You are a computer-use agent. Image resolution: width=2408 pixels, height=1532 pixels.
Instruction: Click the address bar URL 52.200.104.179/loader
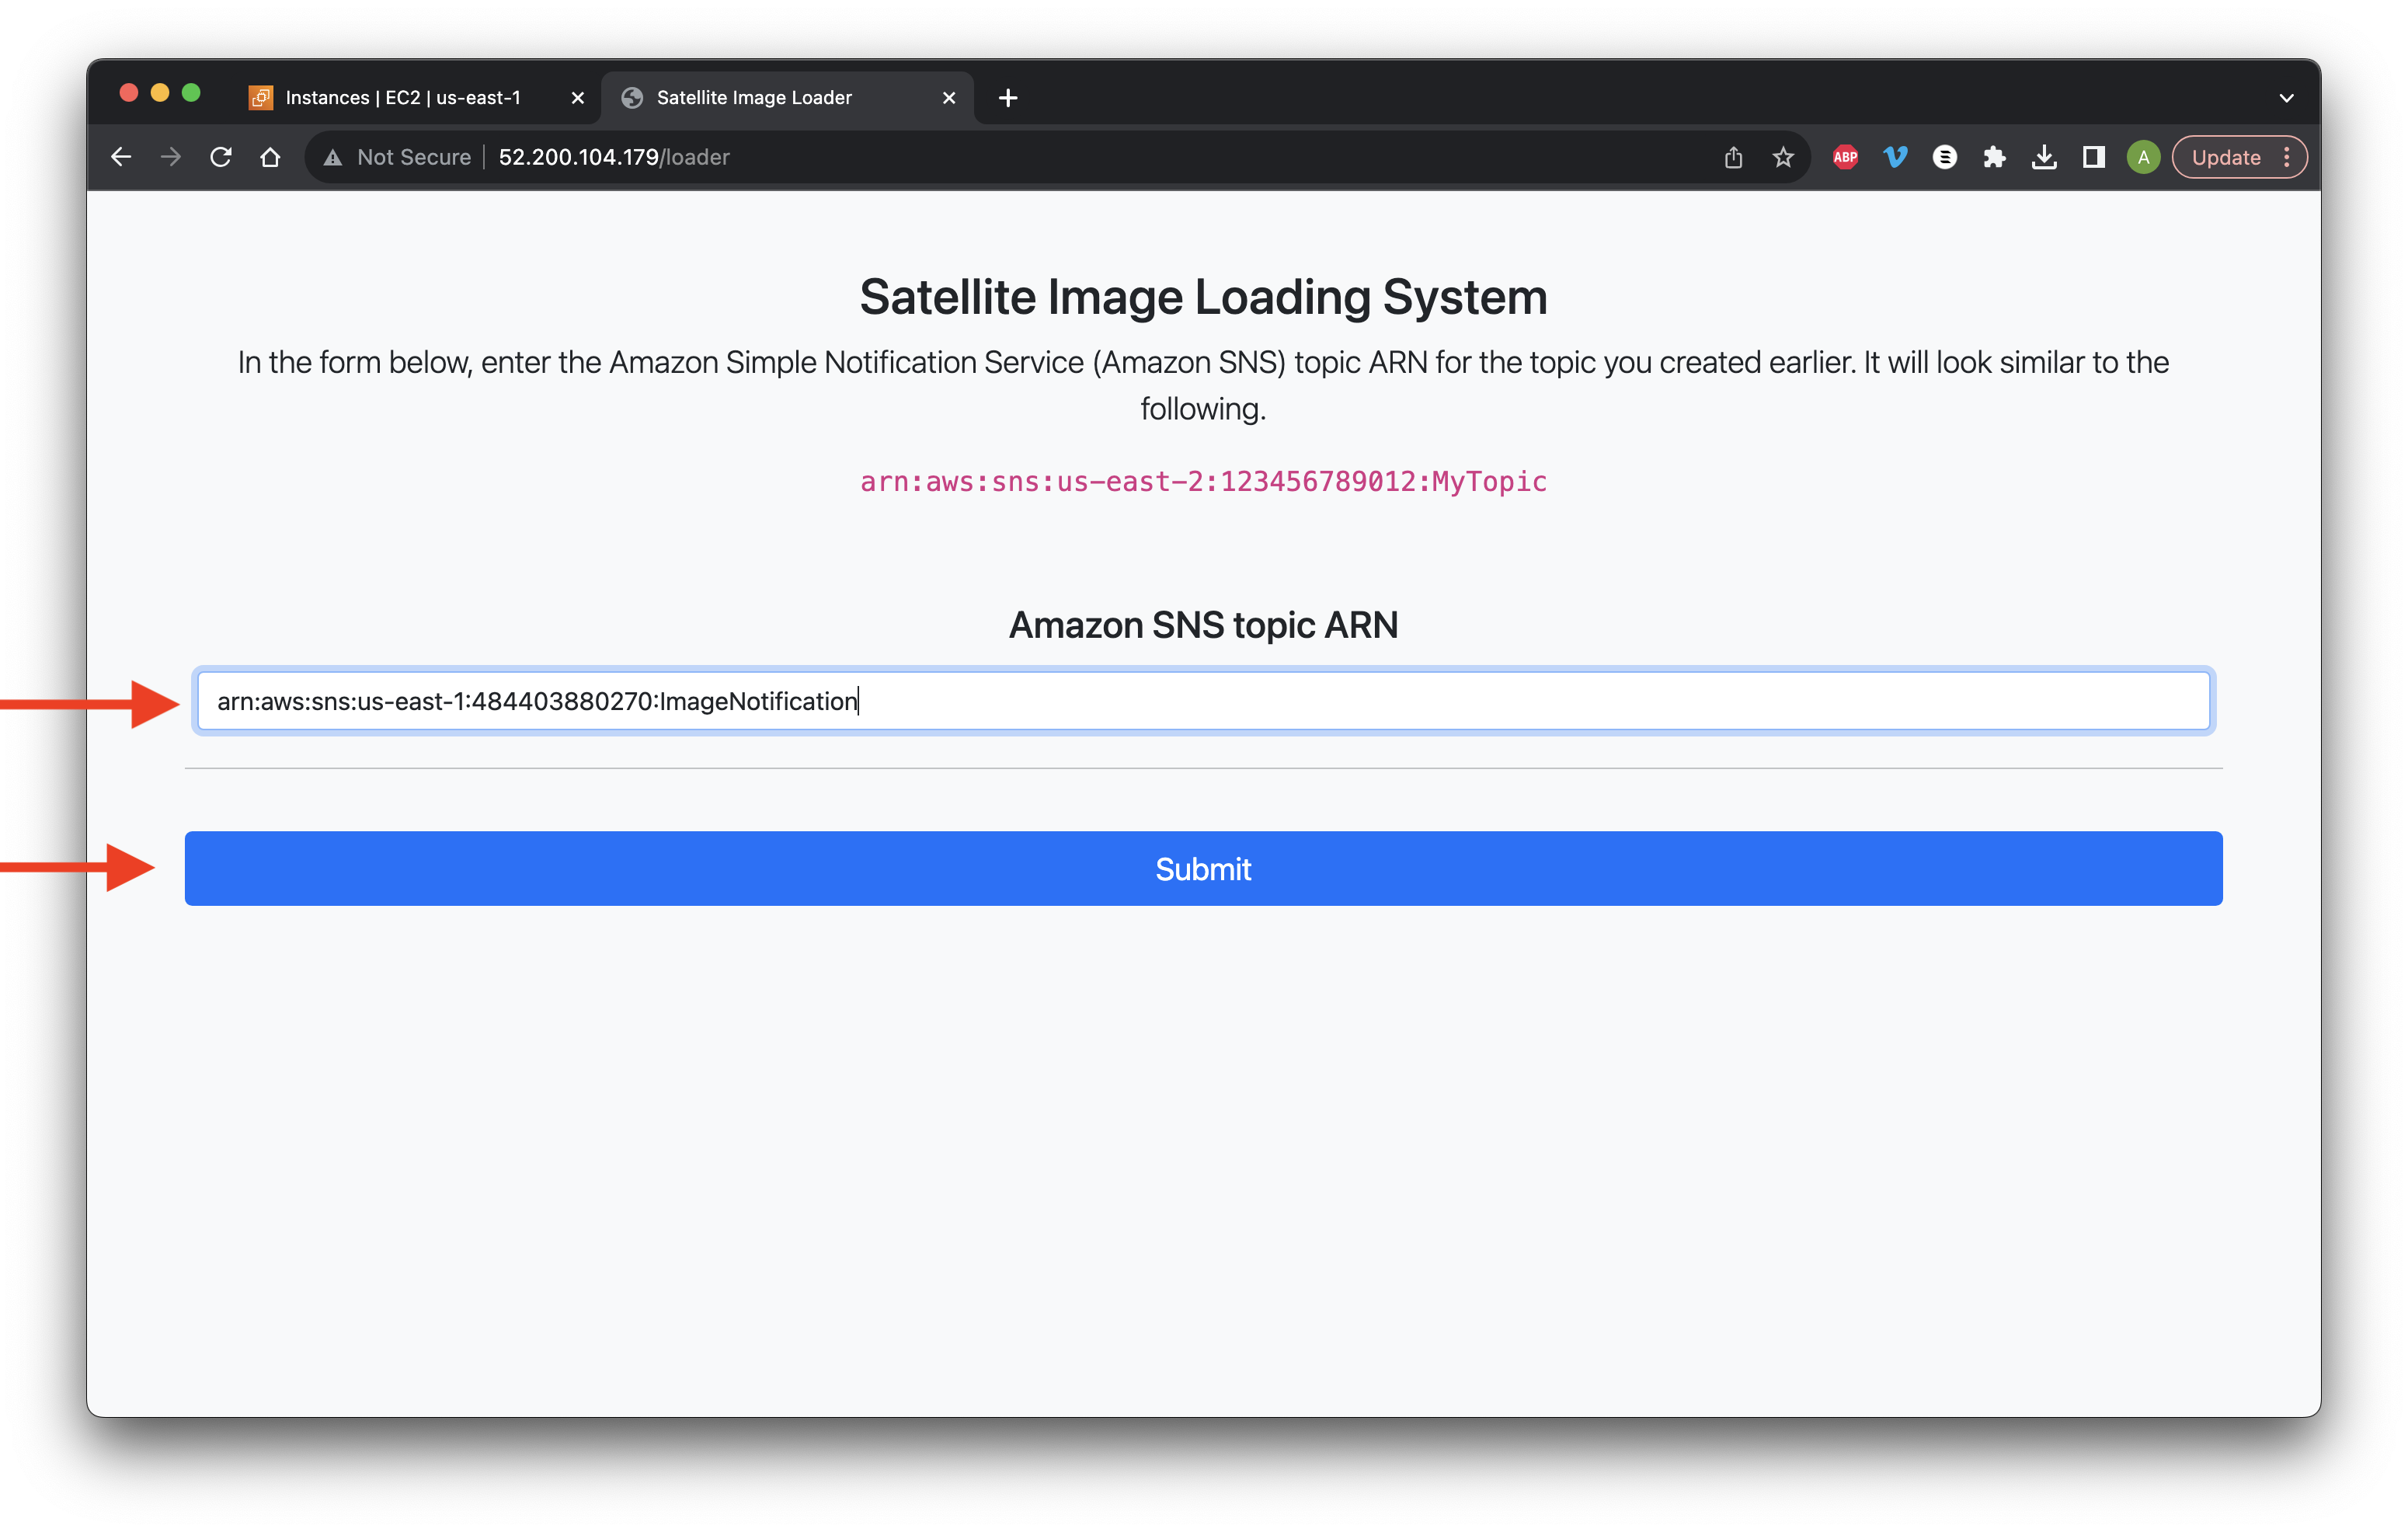coord(614,157)
